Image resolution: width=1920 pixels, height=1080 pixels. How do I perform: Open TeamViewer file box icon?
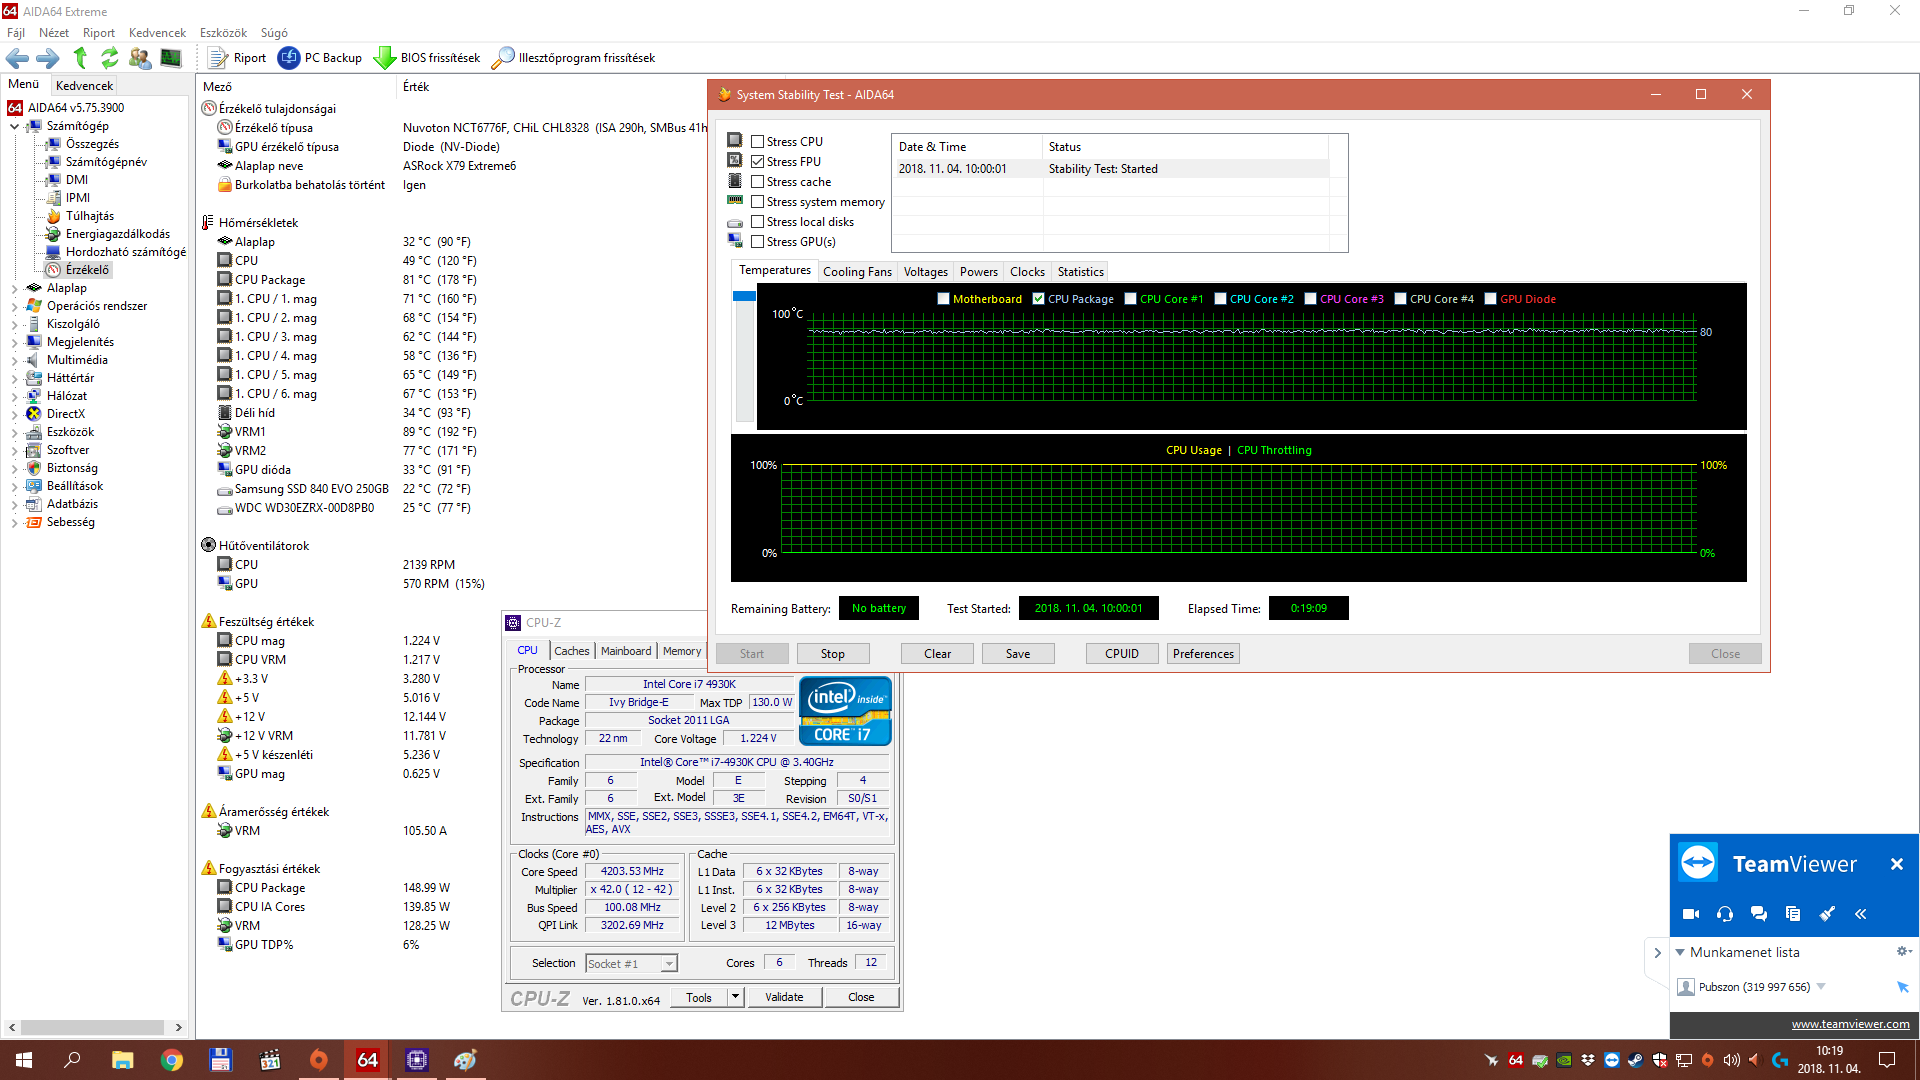tap(1793, 914)
